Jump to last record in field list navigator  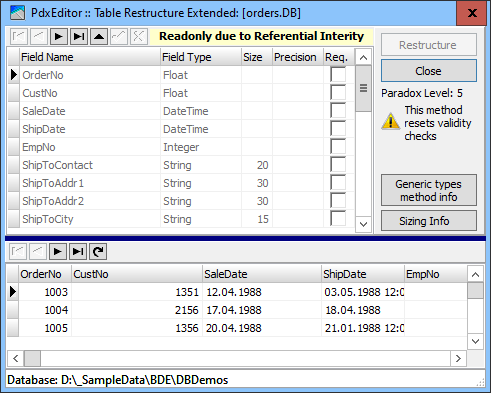(x=79, y=36)
